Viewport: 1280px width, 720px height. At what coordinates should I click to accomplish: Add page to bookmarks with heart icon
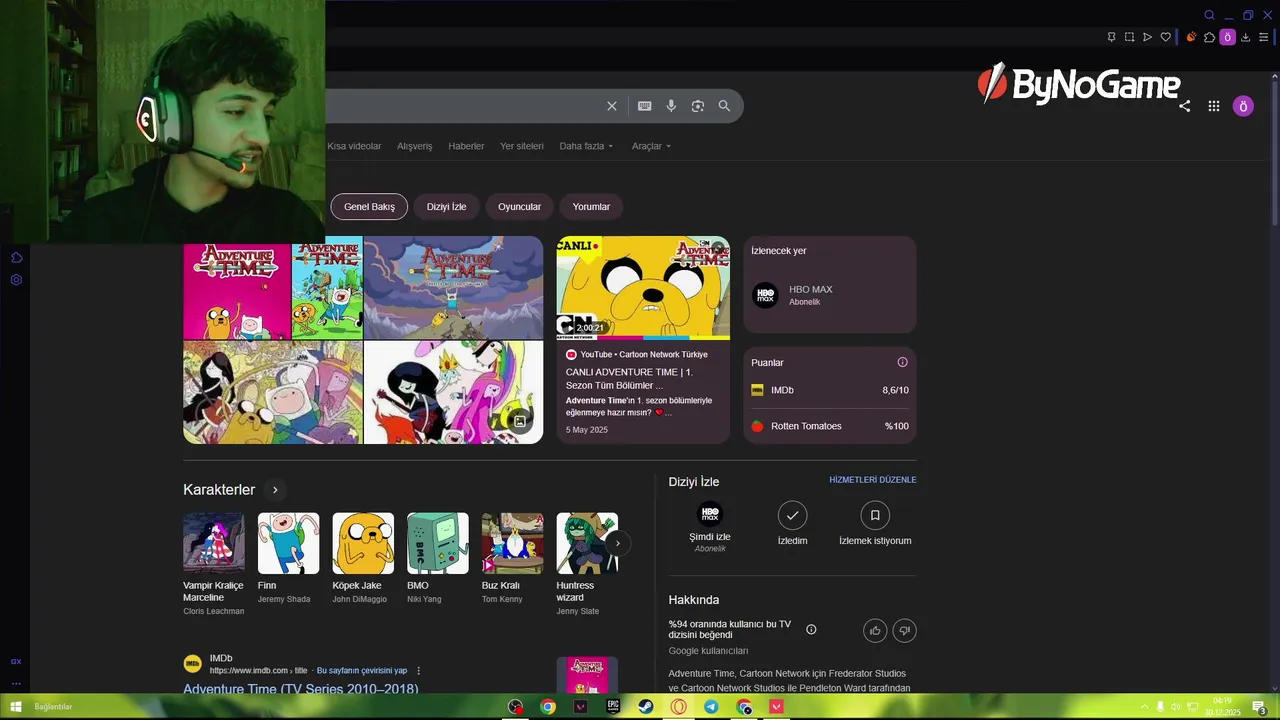tap(1165, 37)
